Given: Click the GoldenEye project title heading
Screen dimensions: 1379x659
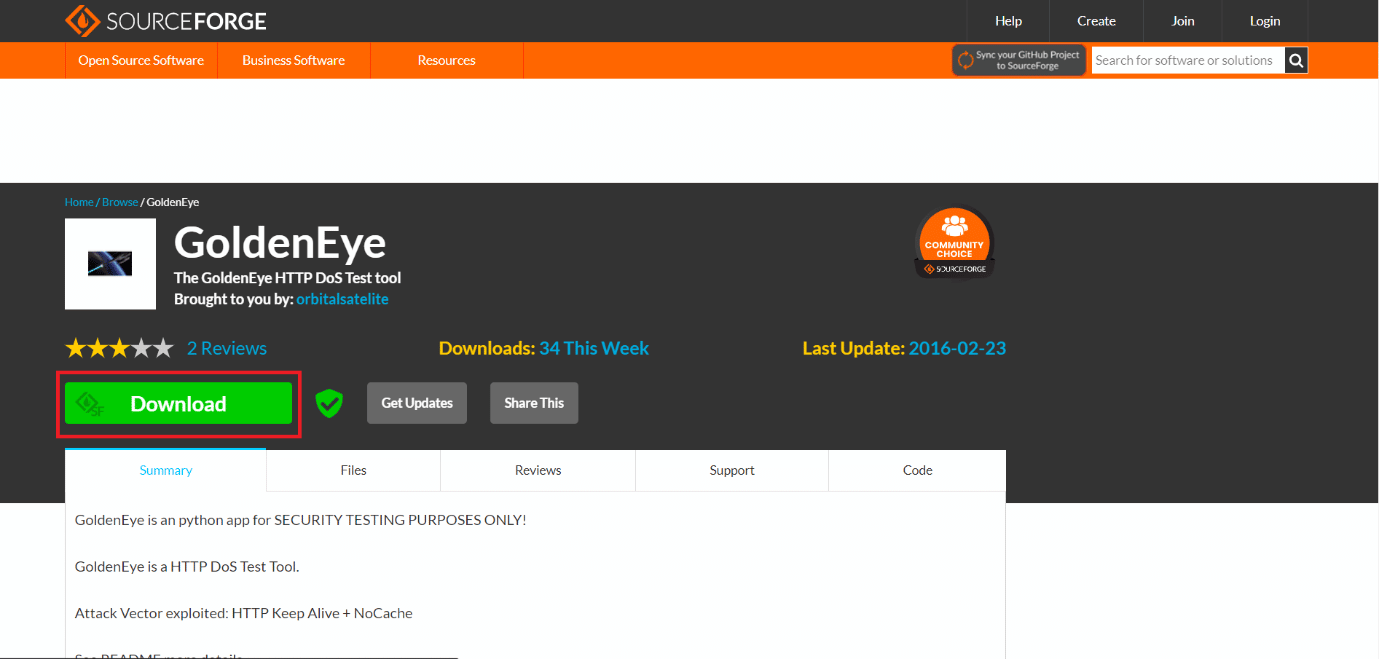Looking at the screenshot, I should pyautogui.click(x=280, y=243).
